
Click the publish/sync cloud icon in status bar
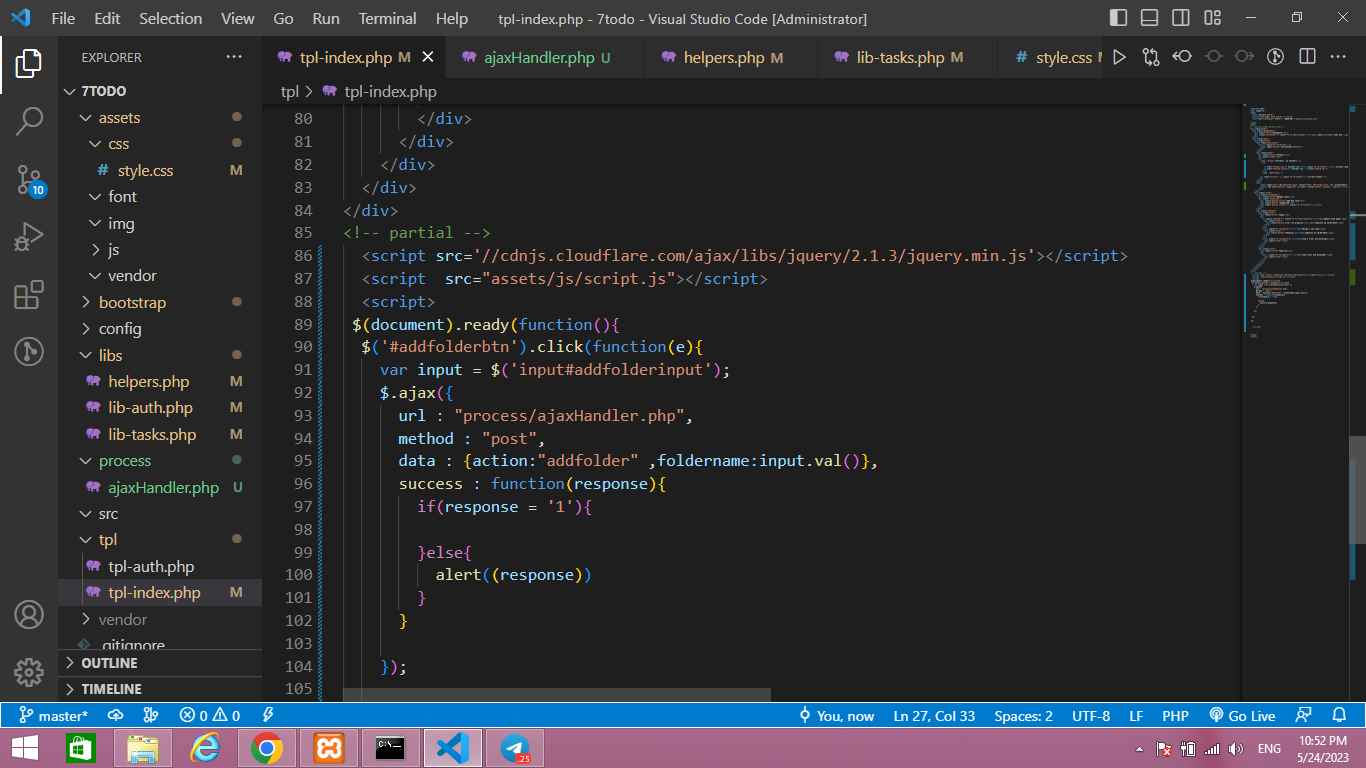(116, 716)
